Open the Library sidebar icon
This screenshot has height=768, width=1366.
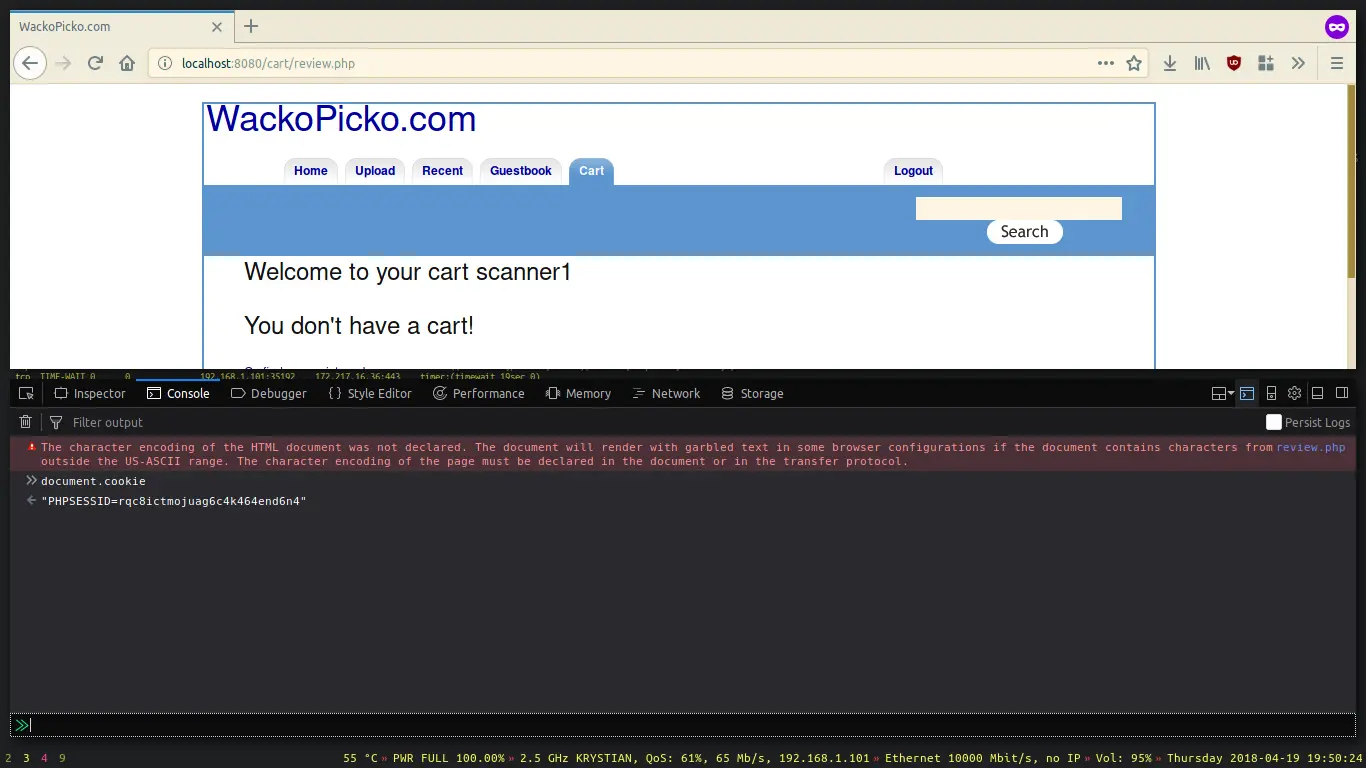1202,63
